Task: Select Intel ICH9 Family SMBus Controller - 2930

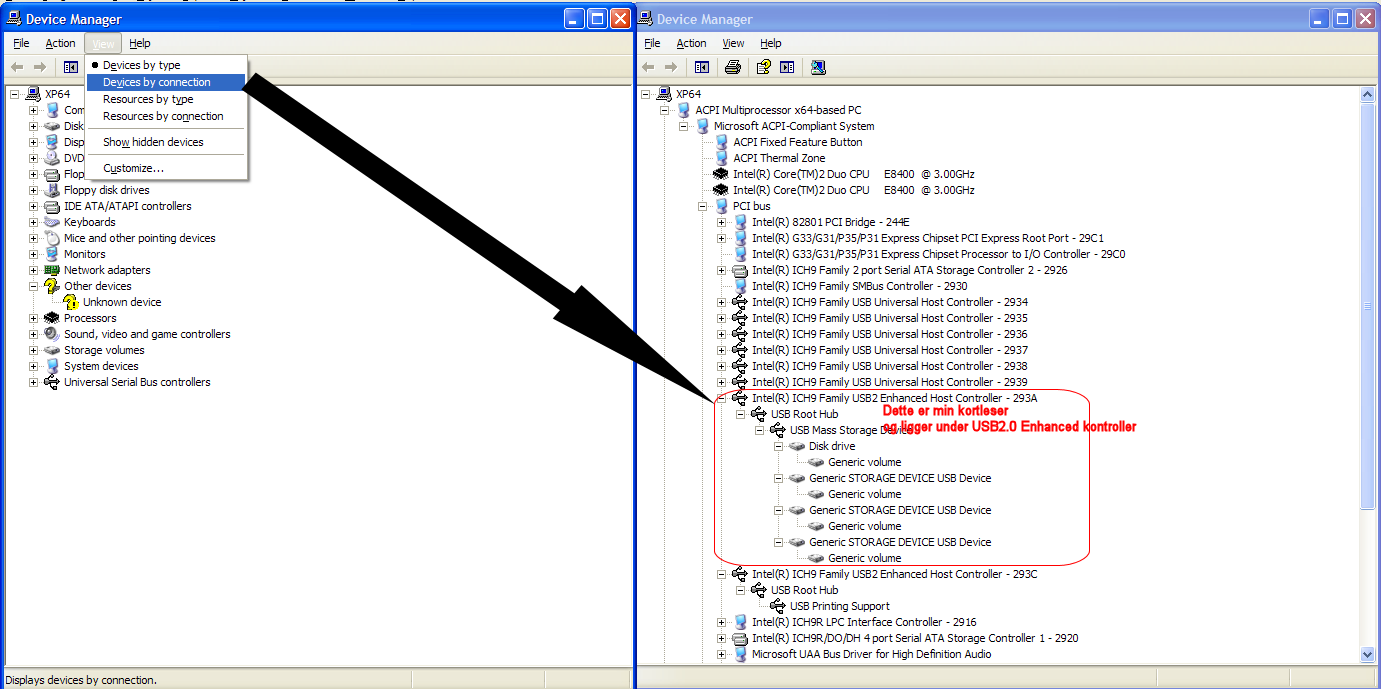Action: 859,286
